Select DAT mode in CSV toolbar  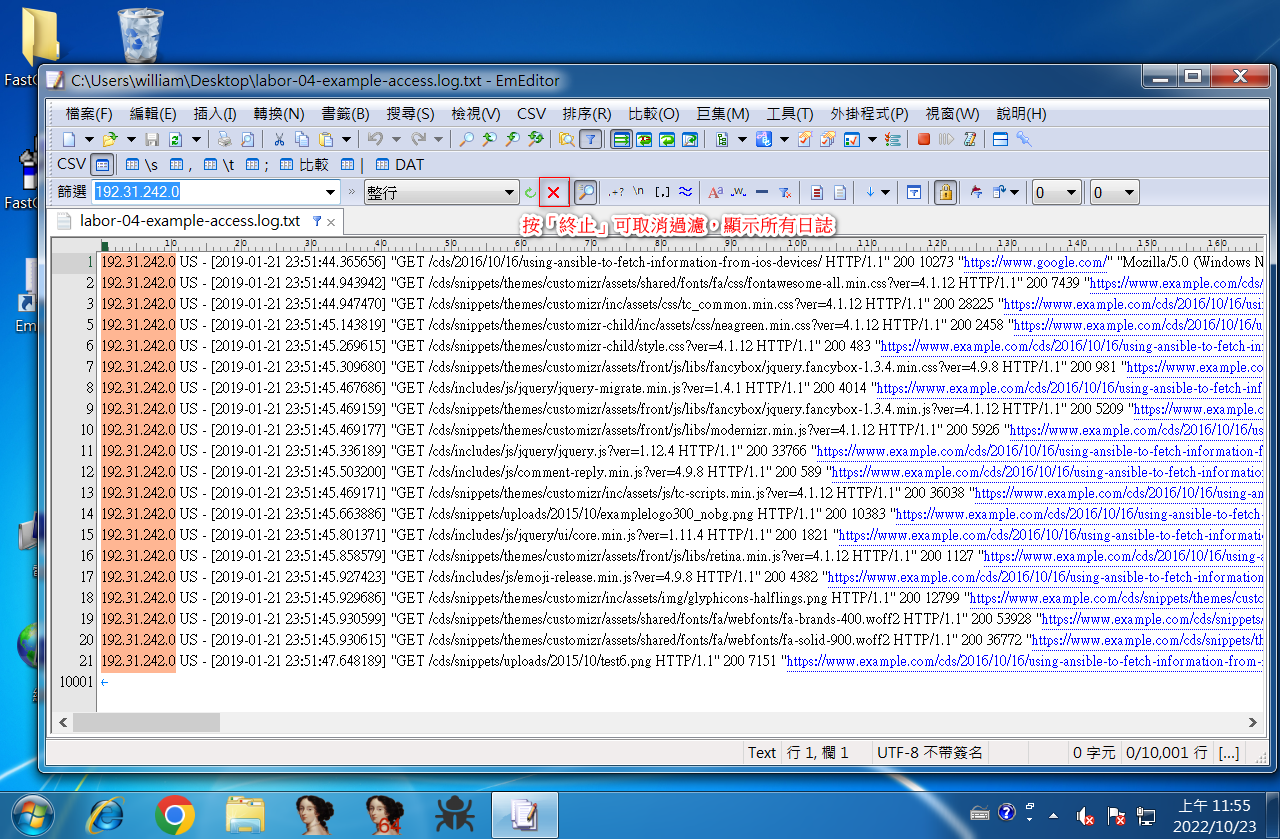tap(399, 165)
